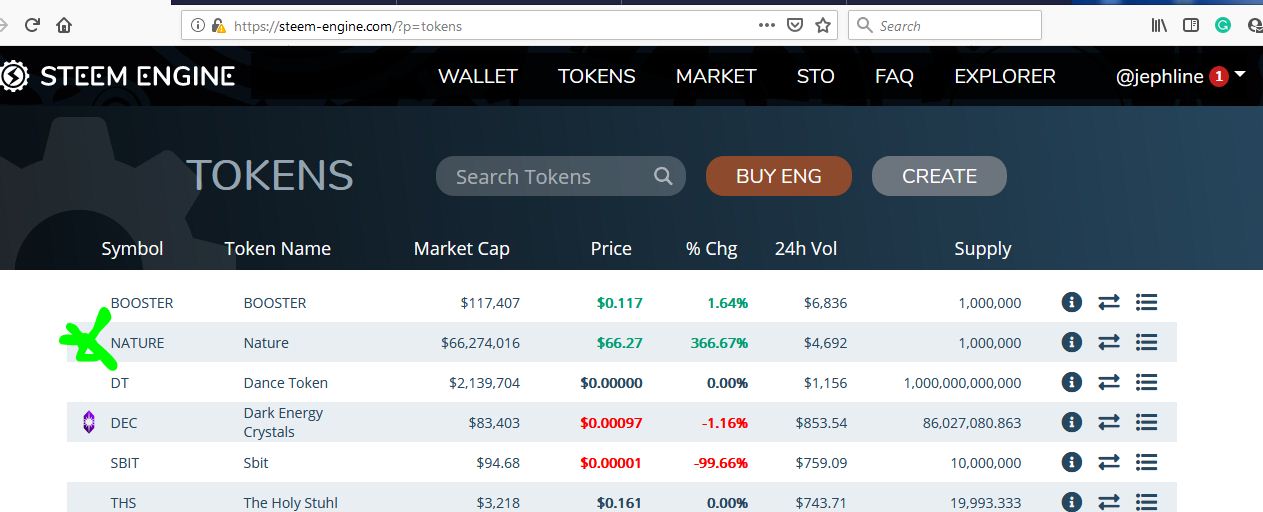Open the browser library icon
The height and width of the screenshot is (512, 1263).
[x=1159, y=26]
